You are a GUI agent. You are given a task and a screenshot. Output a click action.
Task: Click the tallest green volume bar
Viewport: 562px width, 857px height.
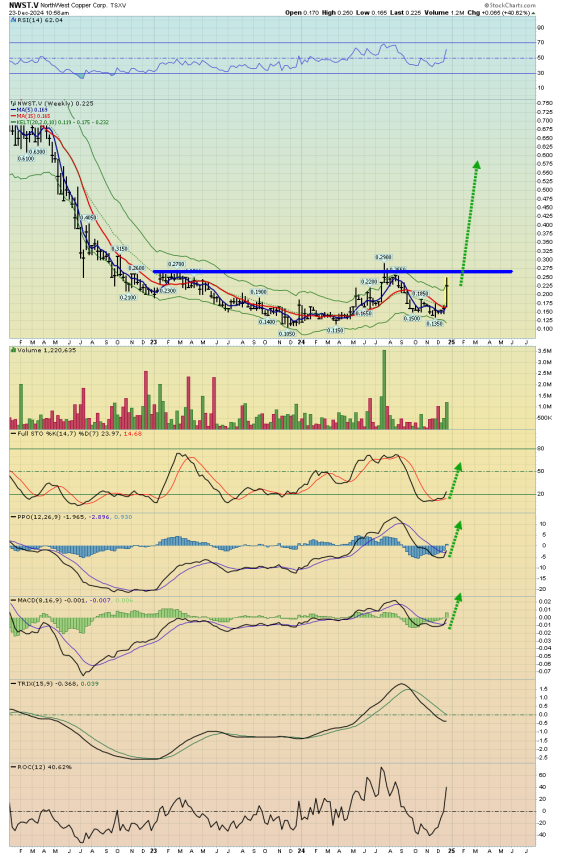point(384,389)
